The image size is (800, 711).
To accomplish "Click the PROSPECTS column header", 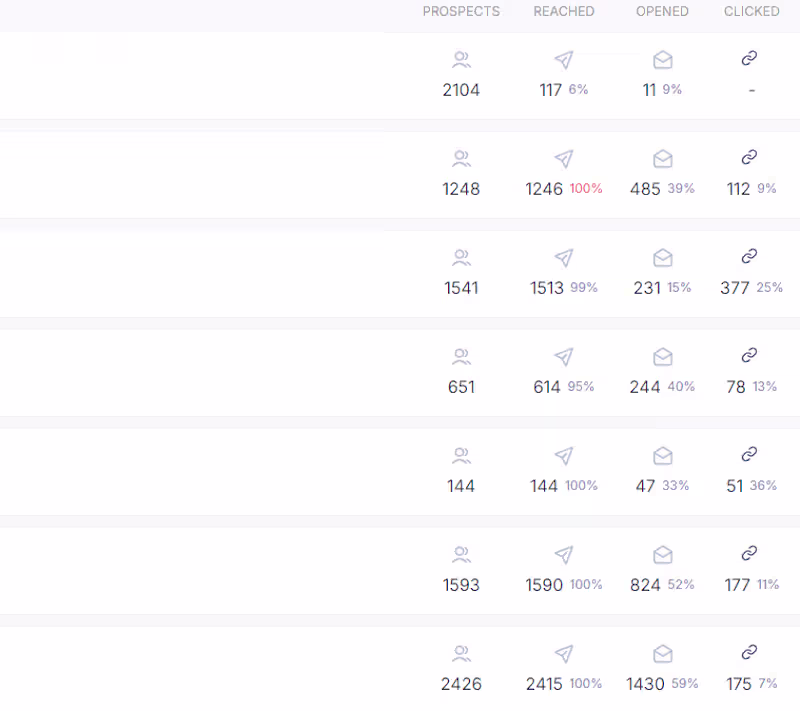I will pos(461,12).
